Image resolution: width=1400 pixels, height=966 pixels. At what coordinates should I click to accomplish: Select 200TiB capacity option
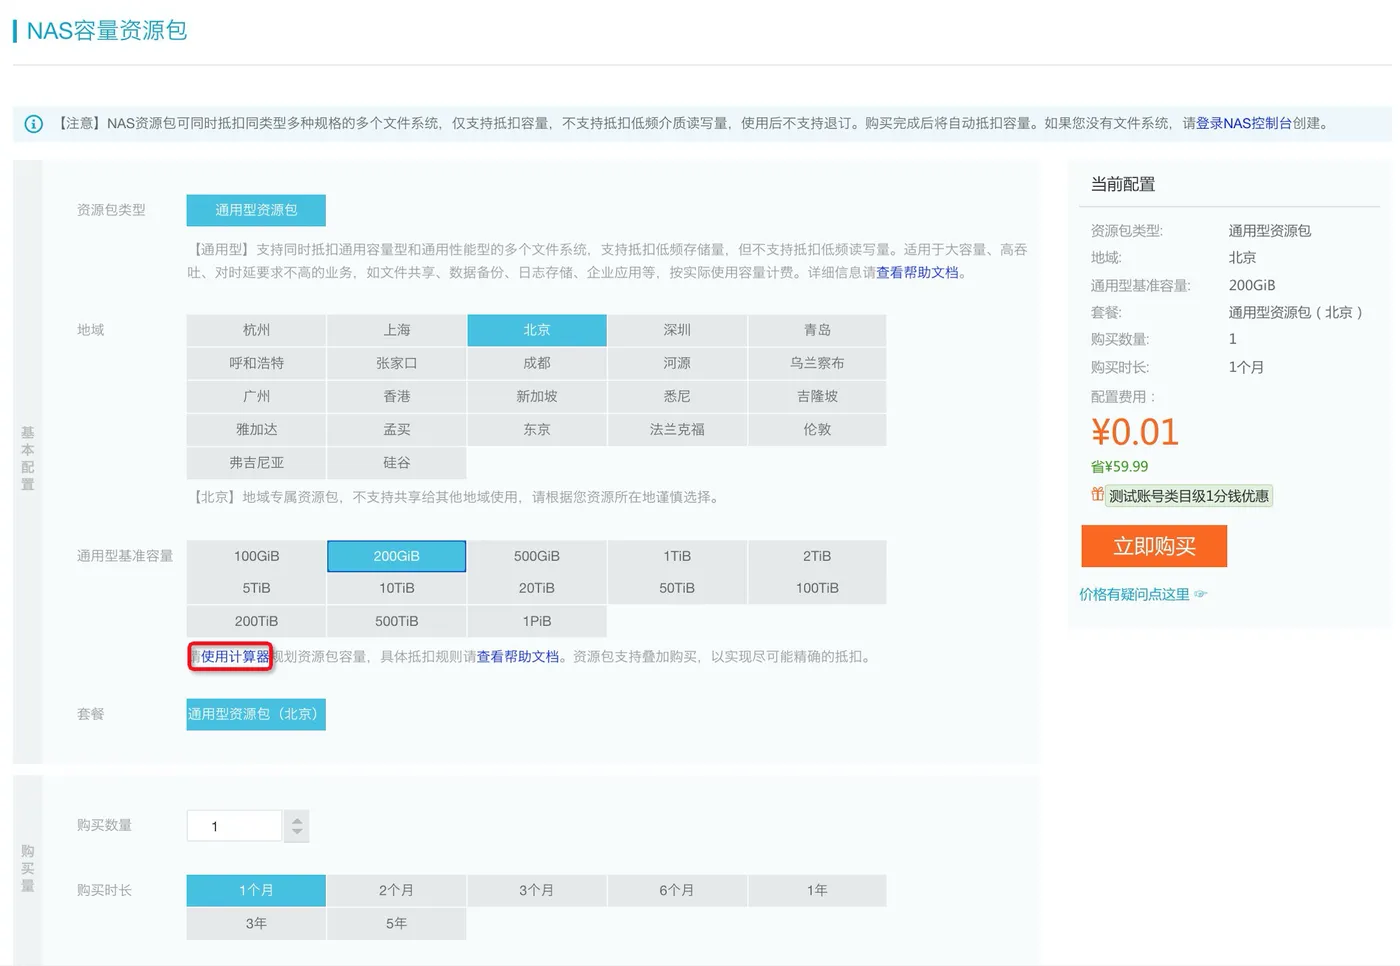pyautogui.click(x=256, y=621)
